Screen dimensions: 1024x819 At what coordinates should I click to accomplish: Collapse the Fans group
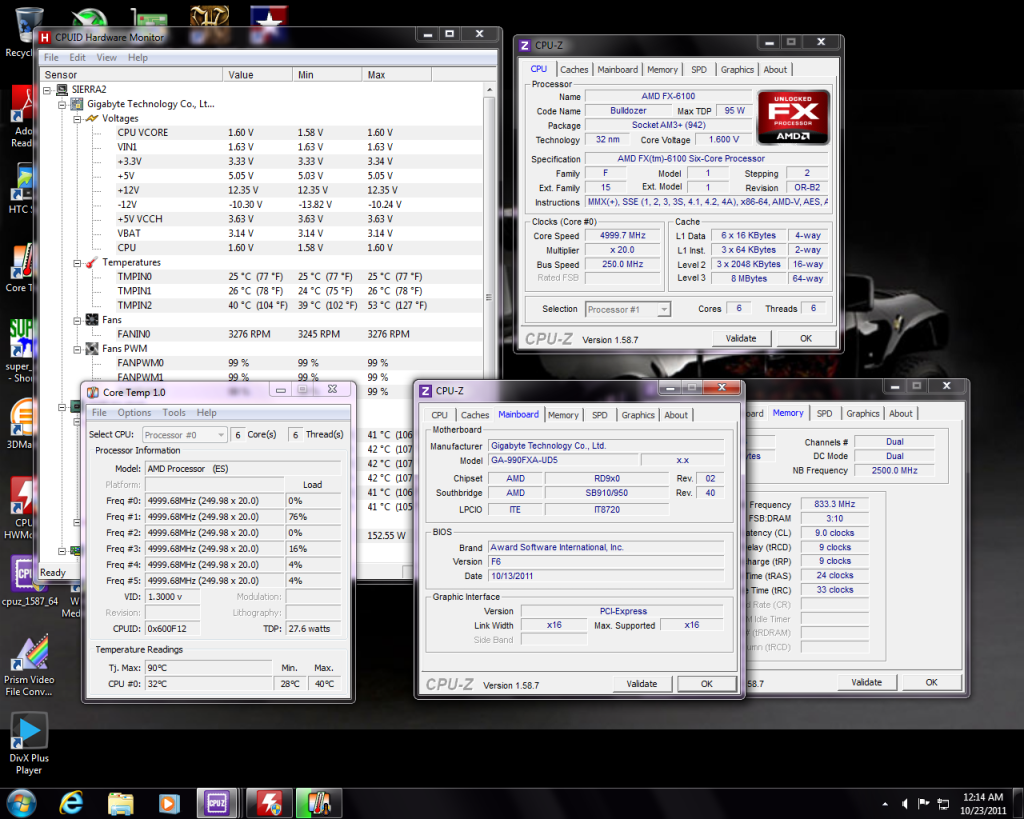[77, 321]
